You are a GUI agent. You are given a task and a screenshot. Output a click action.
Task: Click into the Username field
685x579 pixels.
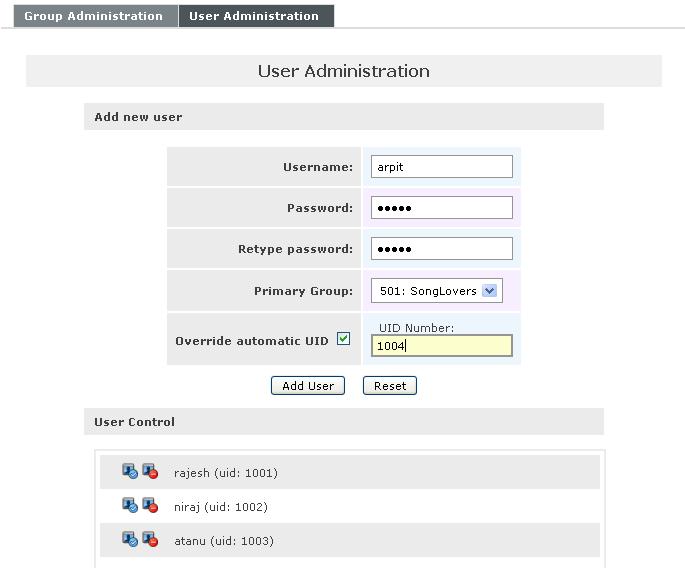[441, 167]
